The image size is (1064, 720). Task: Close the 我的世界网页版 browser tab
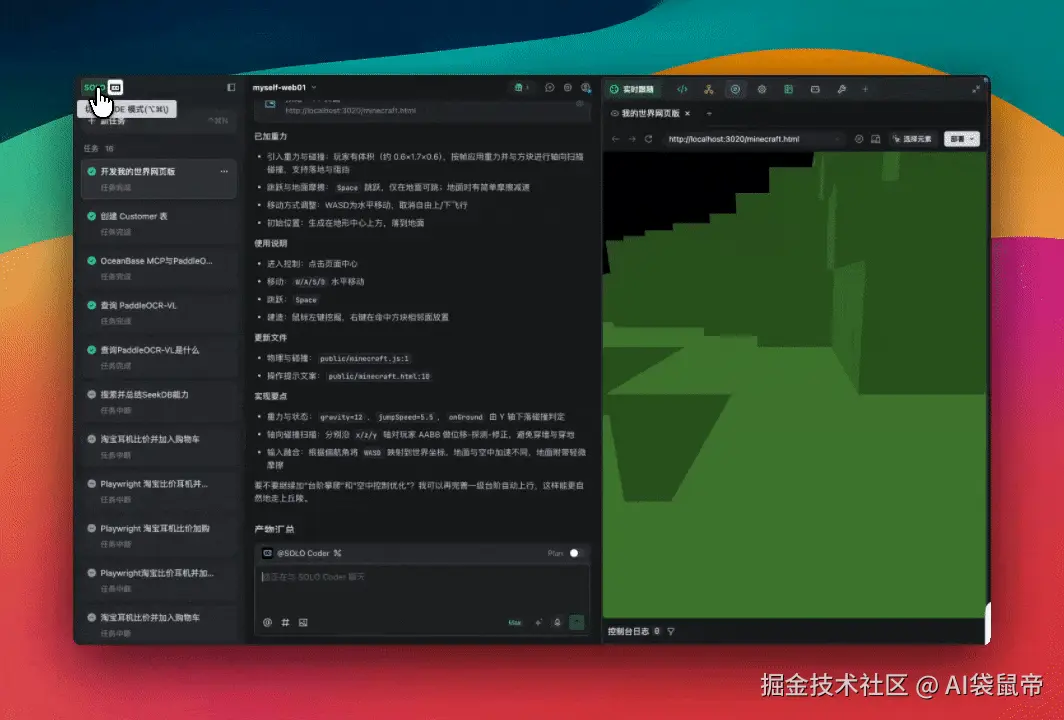(x=687, y=113)
